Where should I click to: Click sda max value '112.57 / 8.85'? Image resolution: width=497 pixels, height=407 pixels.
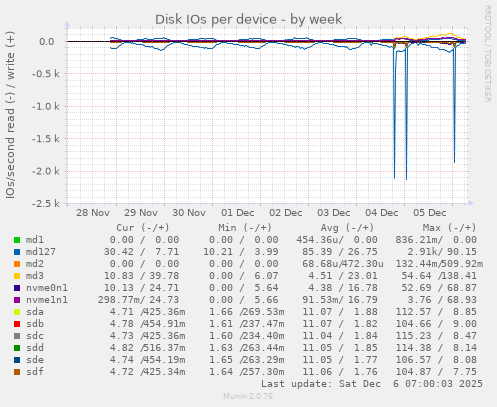[436, 312]
